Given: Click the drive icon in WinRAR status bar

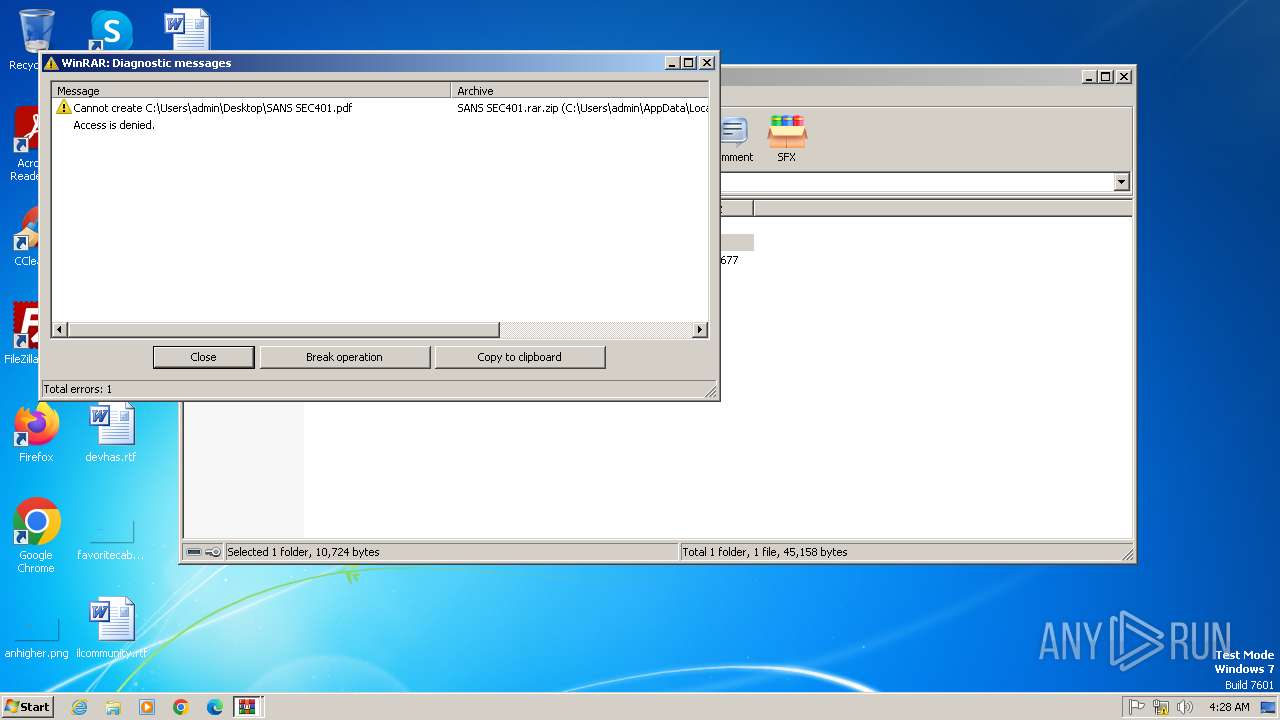Looking at the screenshot, I should tap(194, 552).
